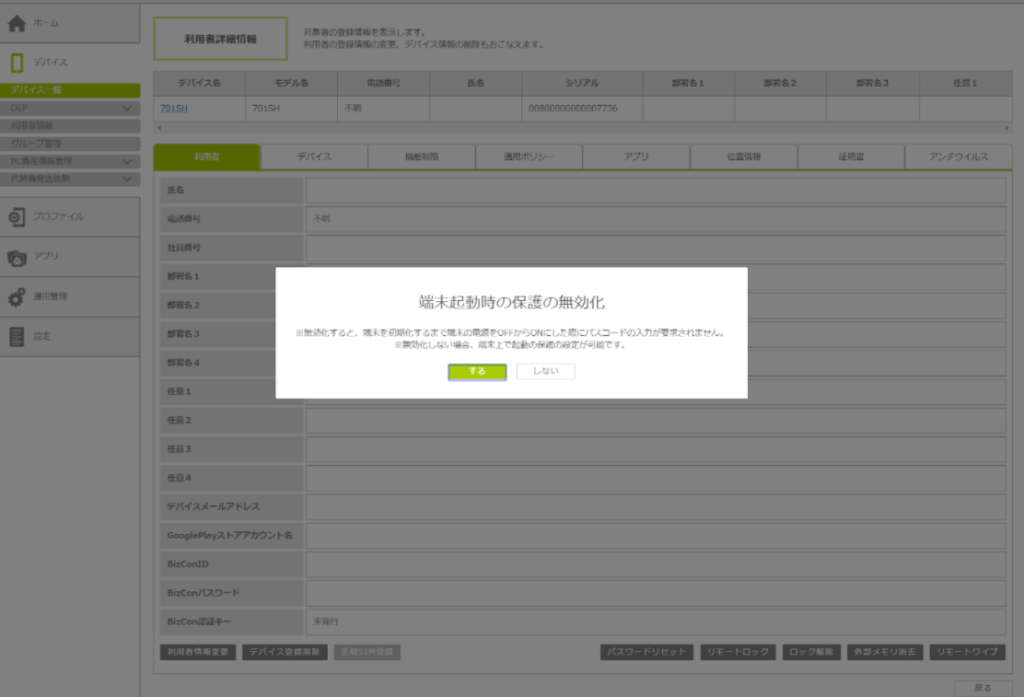The image size is (1024, 697).
Task: Open the 設定 document icon
Action: 17,337
